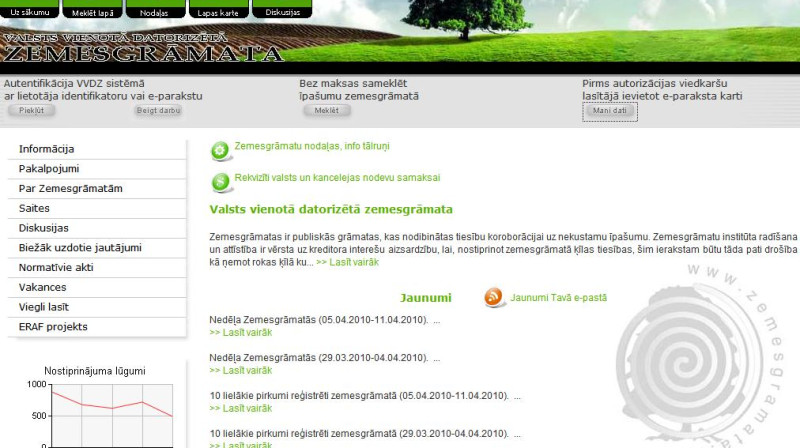
Task: Click the orange RSS feed icon
Action: (493, 297)
